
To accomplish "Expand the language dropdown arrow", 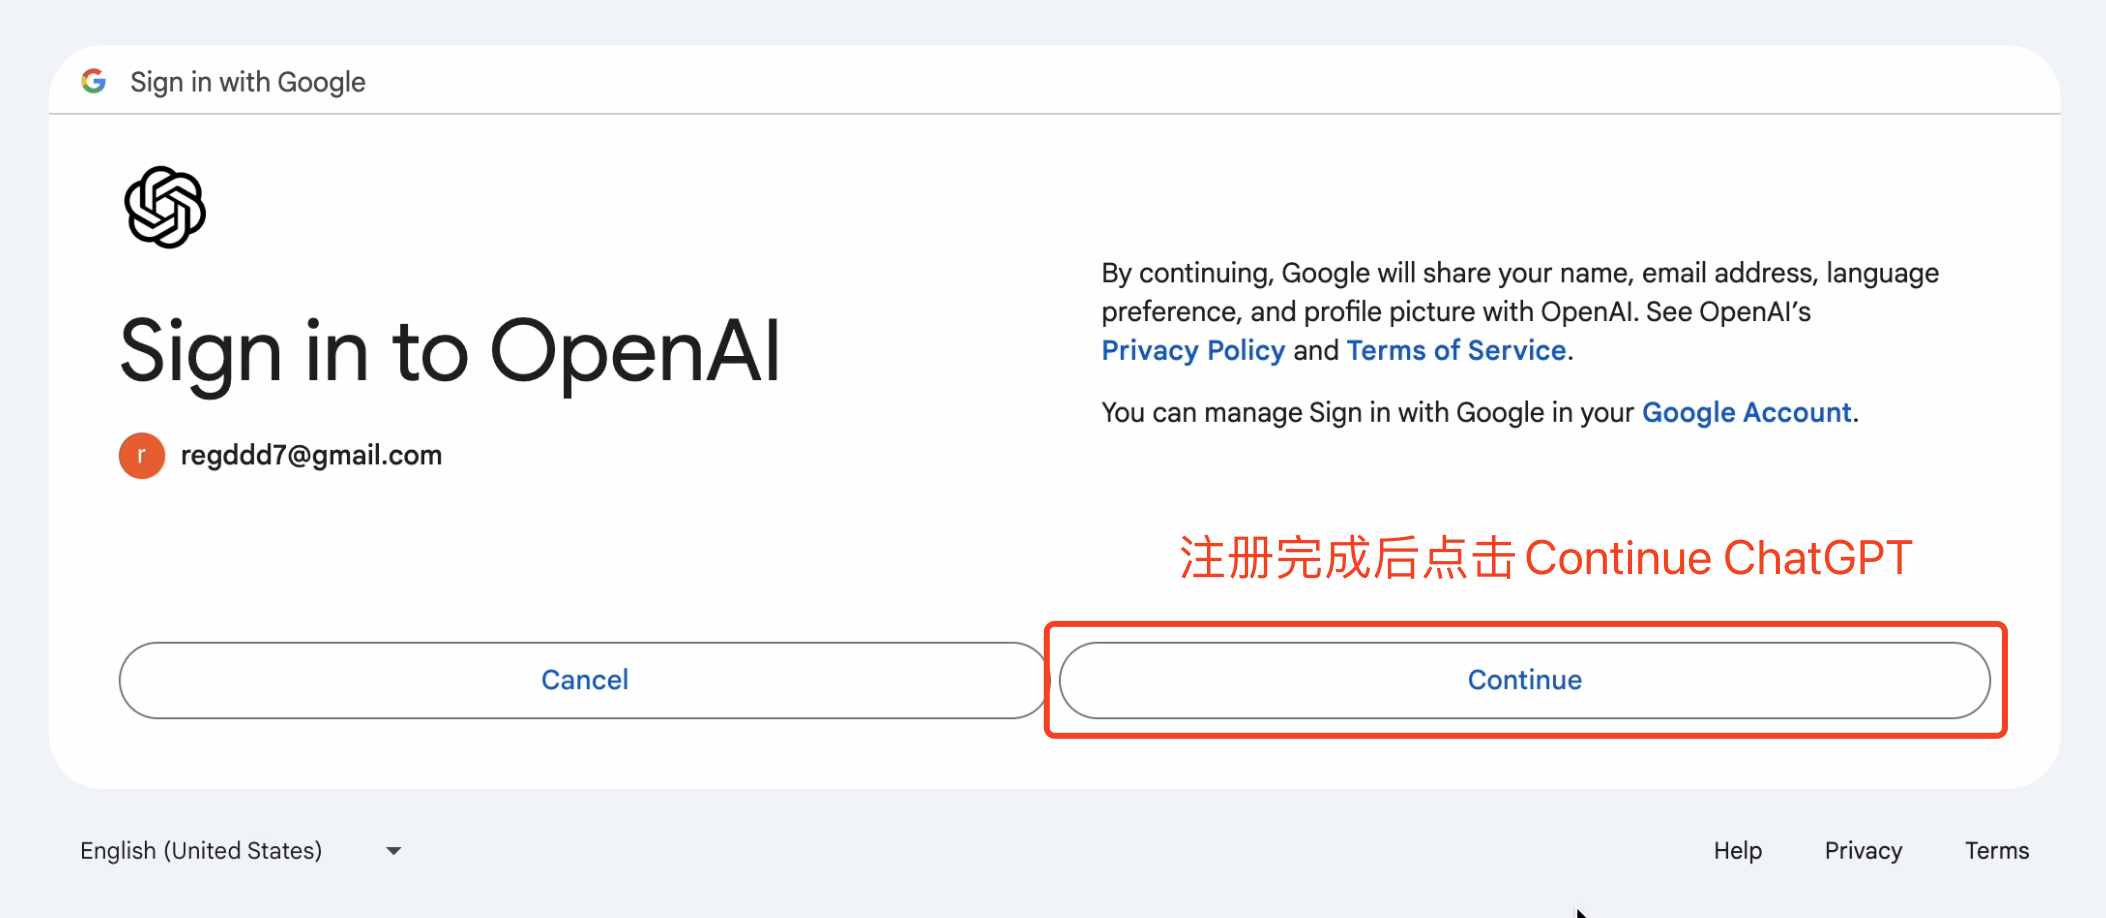I will pyautogui.click(x=394, y=851).
